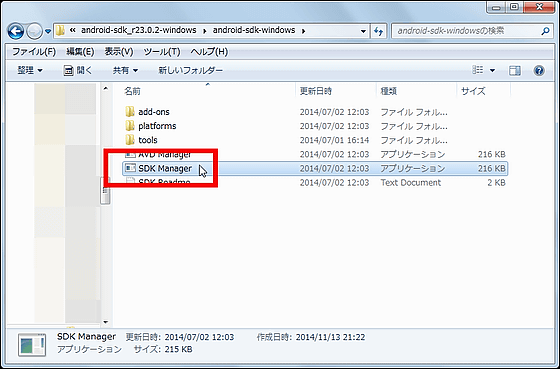
Task: Click AVD Manager's 216 KB size
Action: point(492,154)
